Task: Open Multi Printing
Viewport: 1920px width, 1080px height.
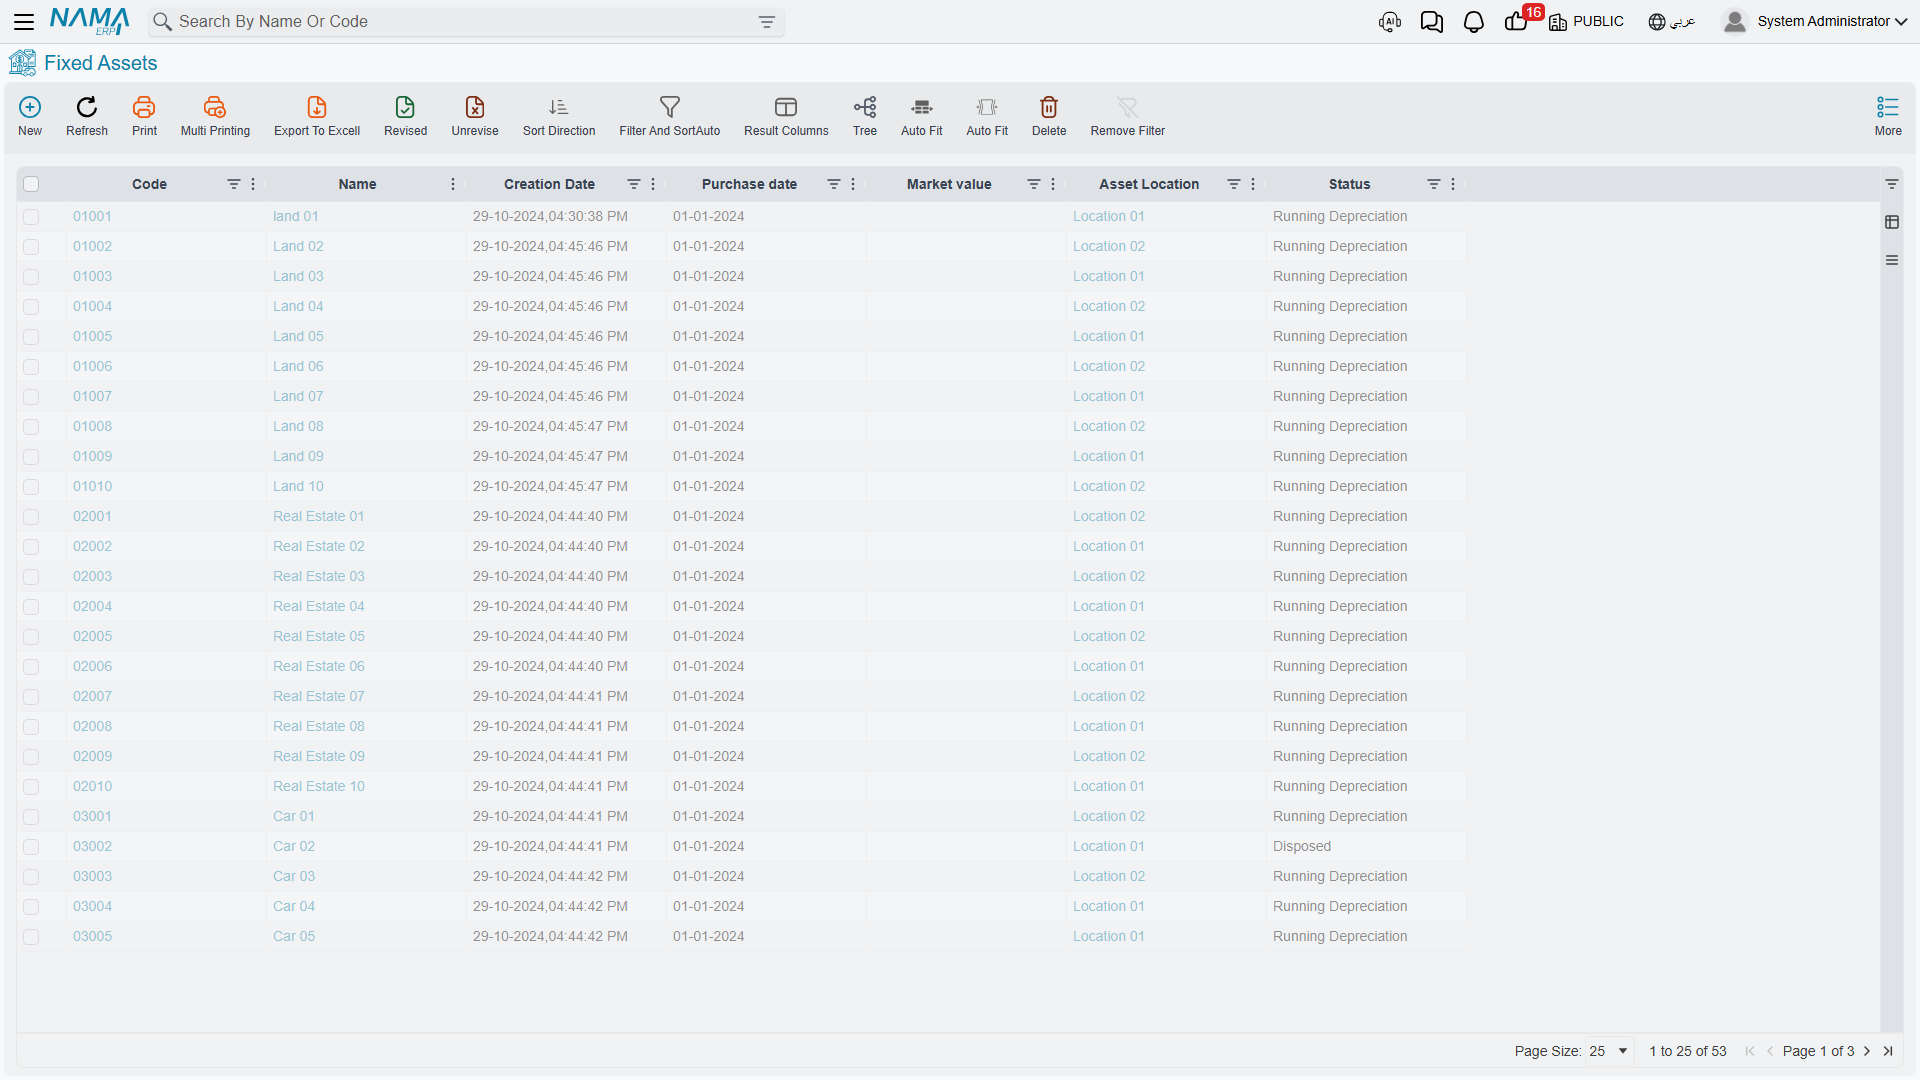Action: click(x=215, y=107)
